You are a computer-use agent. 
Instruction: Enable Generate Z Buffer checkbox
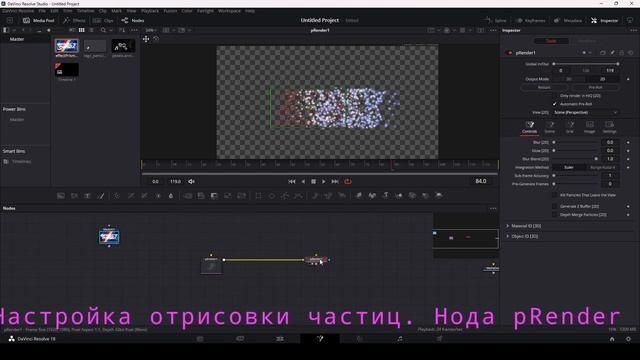[554, 206]
